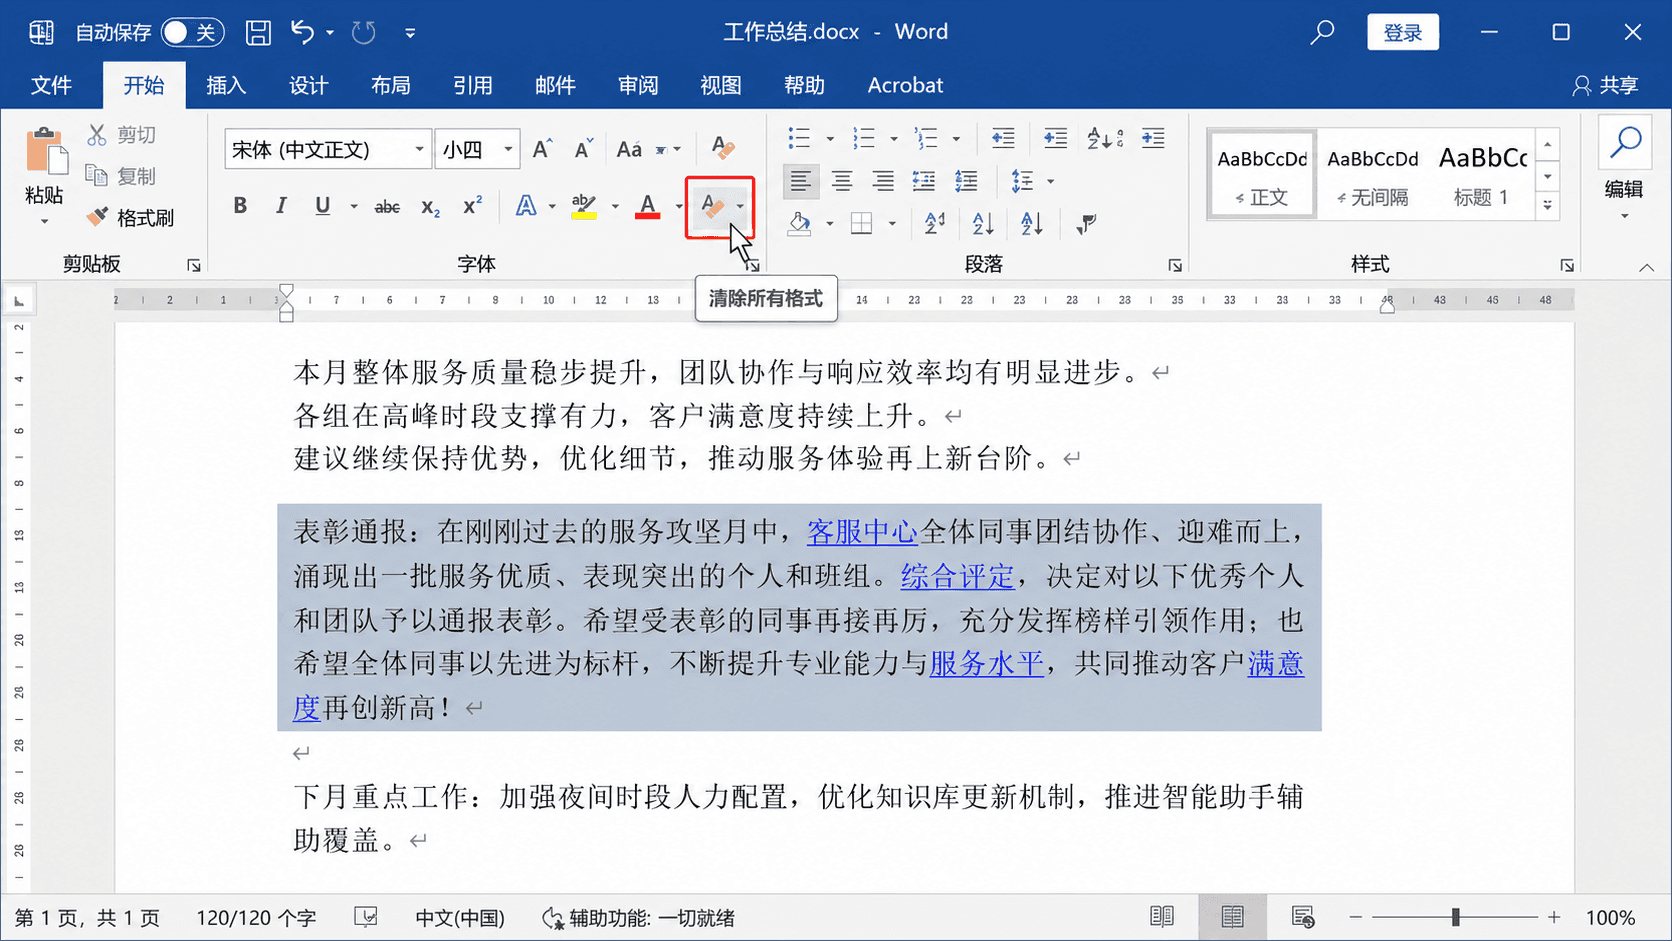Open the 综合评定 hyperlink
The width and height of the screenshot is (1672, 941).
pyautogui.click(x=957, y=576)
